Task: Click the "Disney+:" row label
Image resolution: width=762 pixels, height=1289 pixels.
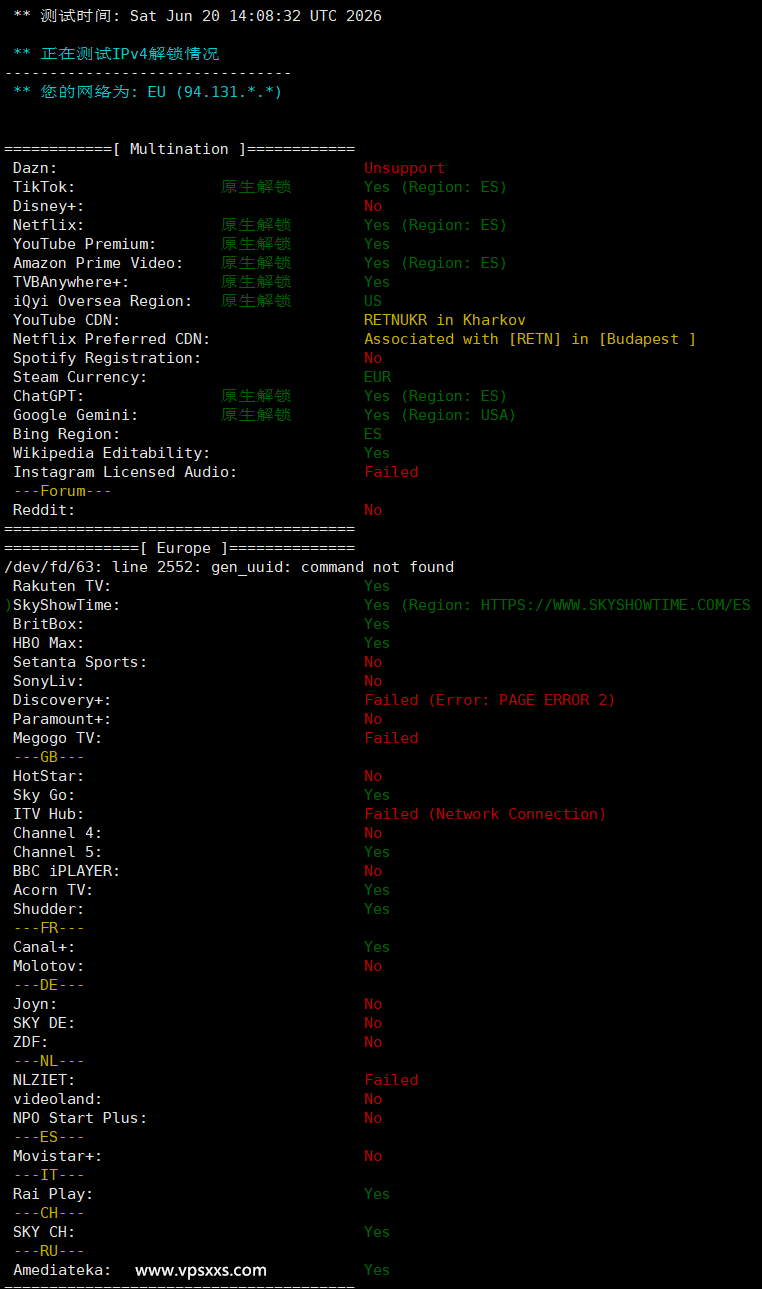Action: (x=49, y=206)
